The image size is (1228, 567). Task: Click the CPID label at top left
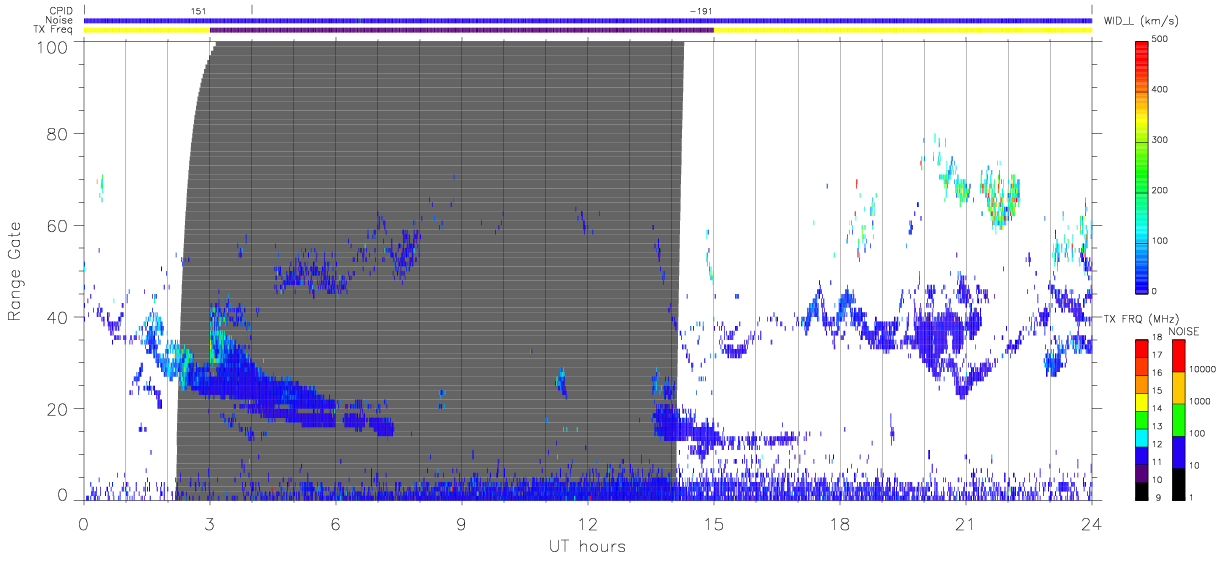pyautogui.click(x=61, y=11)
